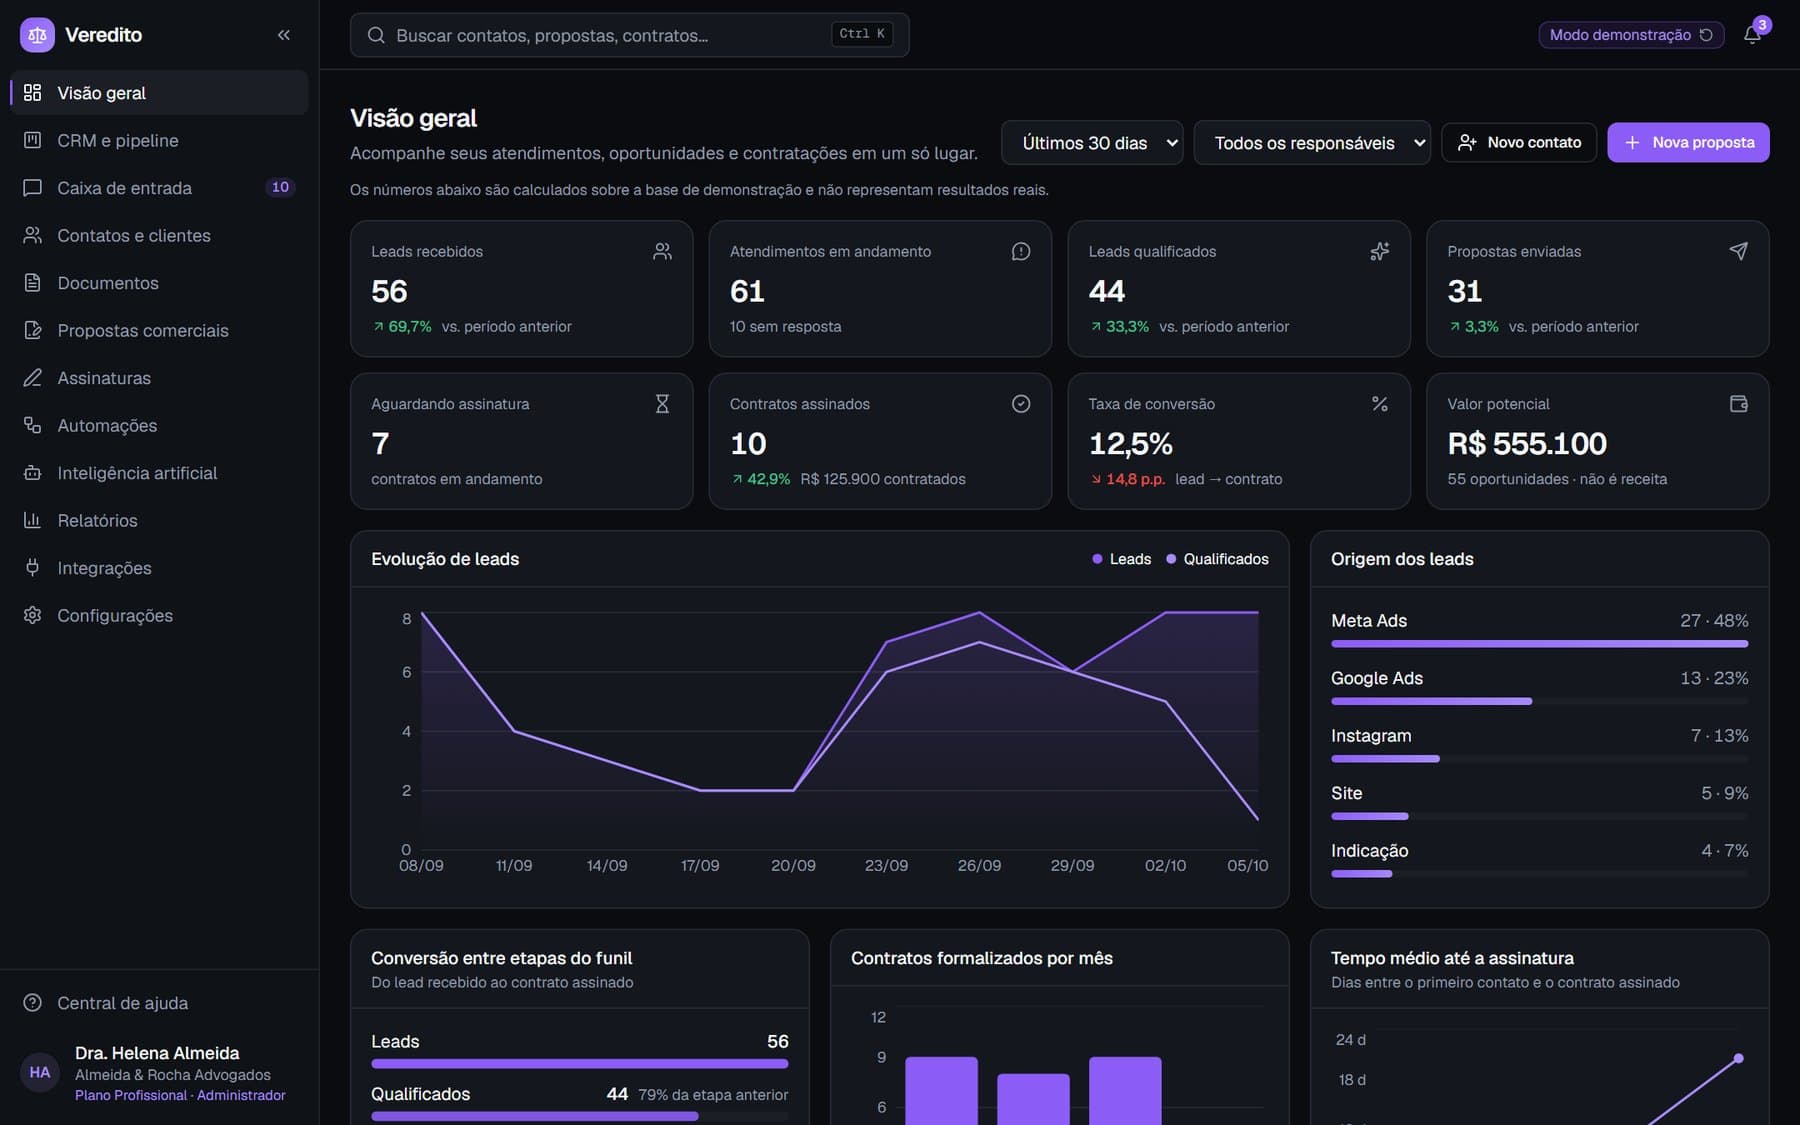Click the robot icon beside Inteligência artificial

33,473
